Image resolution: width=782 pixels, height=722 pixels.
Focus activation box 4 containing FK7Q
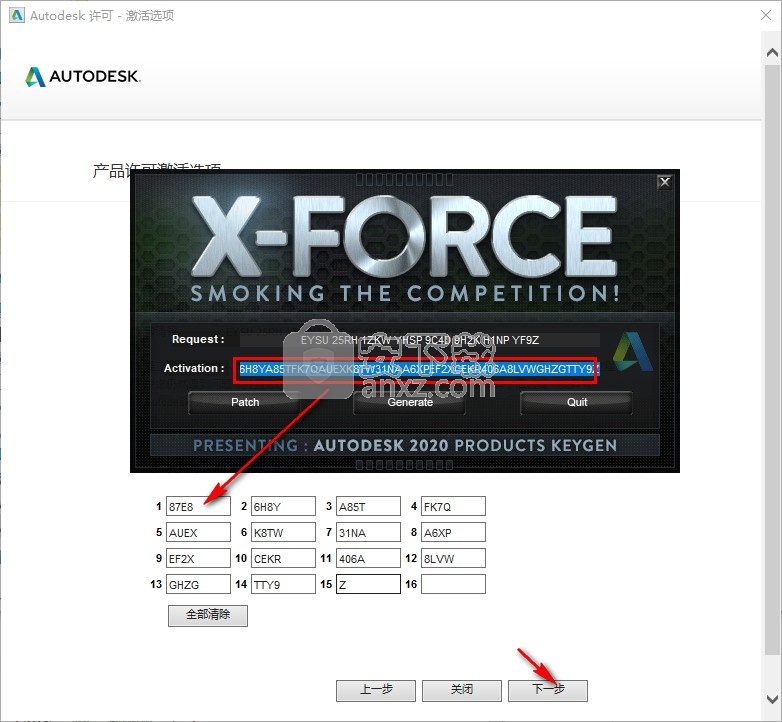453,506
